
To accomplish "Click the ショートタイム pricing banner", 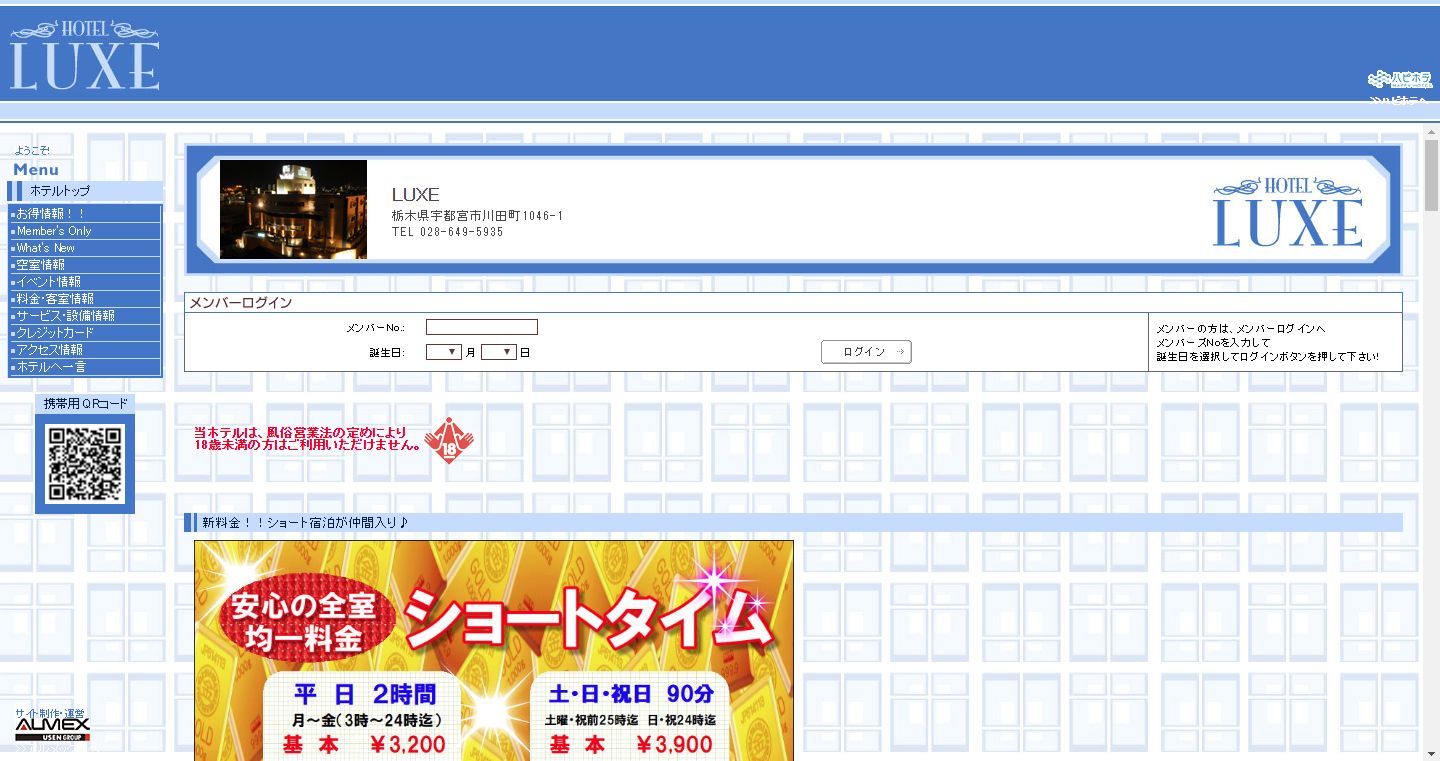I will coord(493,650).
